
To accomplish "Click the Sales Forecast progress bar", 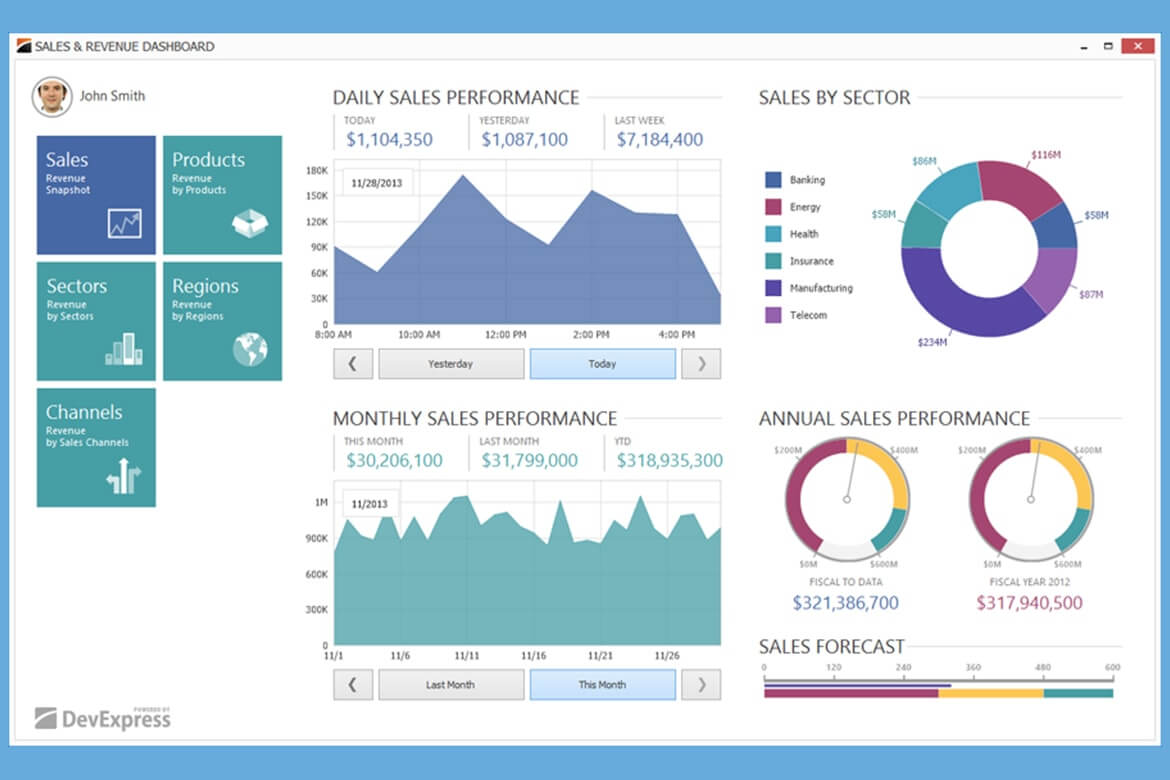I will point(937,692).
